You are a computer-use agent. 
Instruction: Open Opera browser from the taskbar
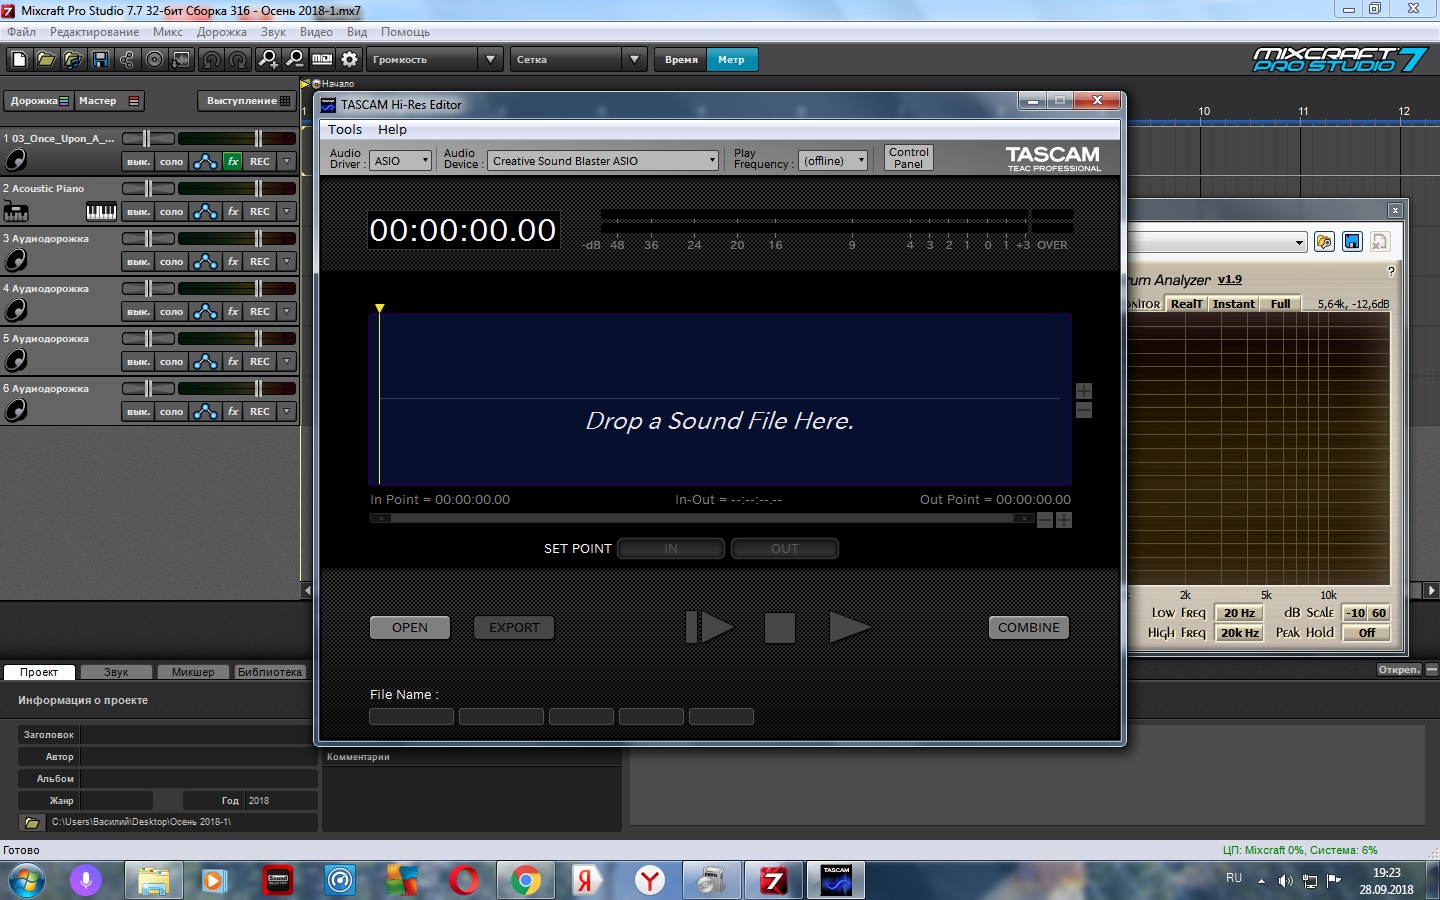(464, 880)
